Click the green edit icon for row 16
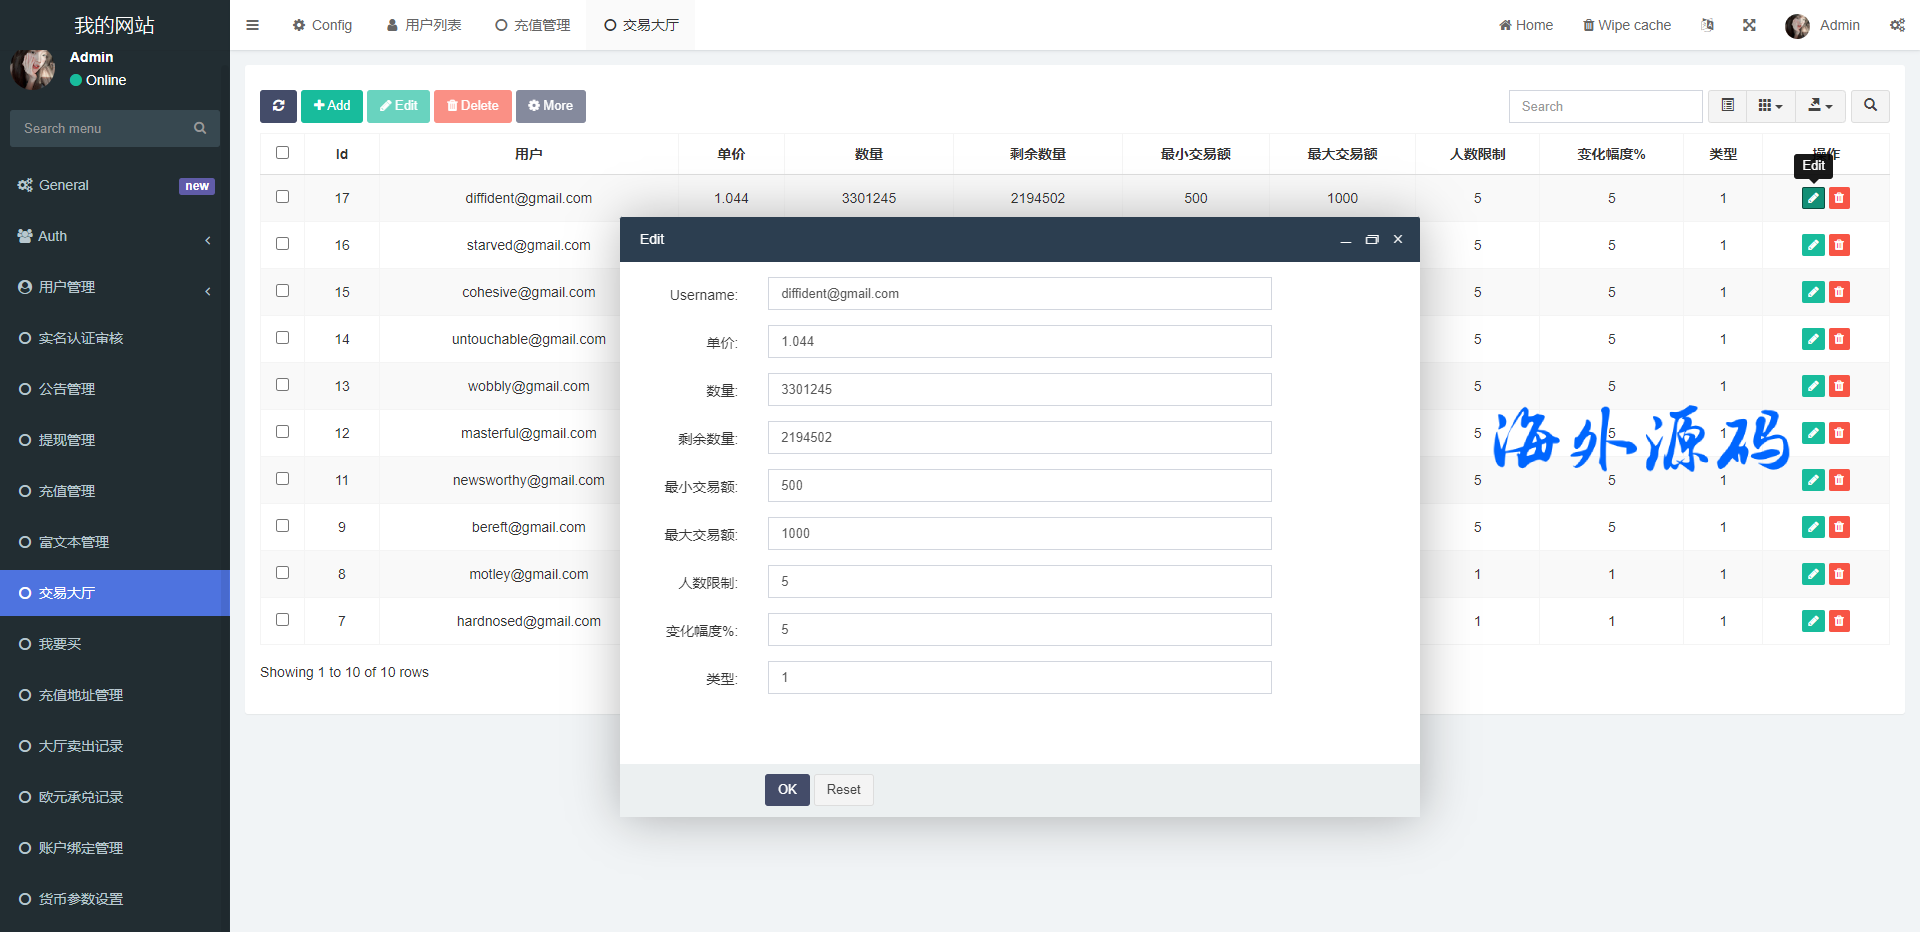Image resolution: width=1920 pixels, height=932 pixels. (x=1812, y=245)
